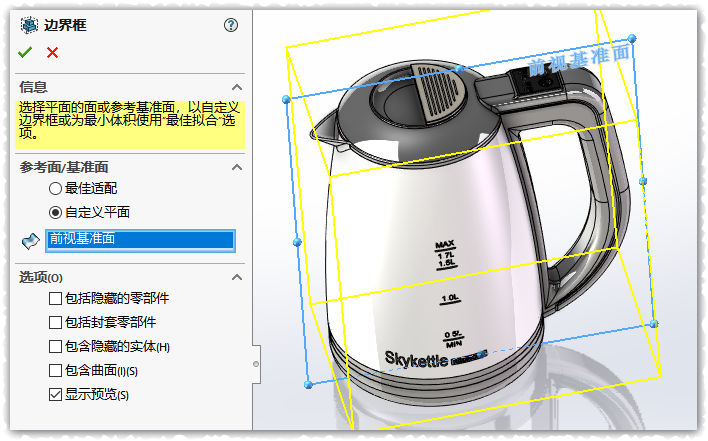Image resolution: width=708 pixels, height=441 pixels.
Task: Confirm the bounding box with green checkmark
Action: pos(25,52)
